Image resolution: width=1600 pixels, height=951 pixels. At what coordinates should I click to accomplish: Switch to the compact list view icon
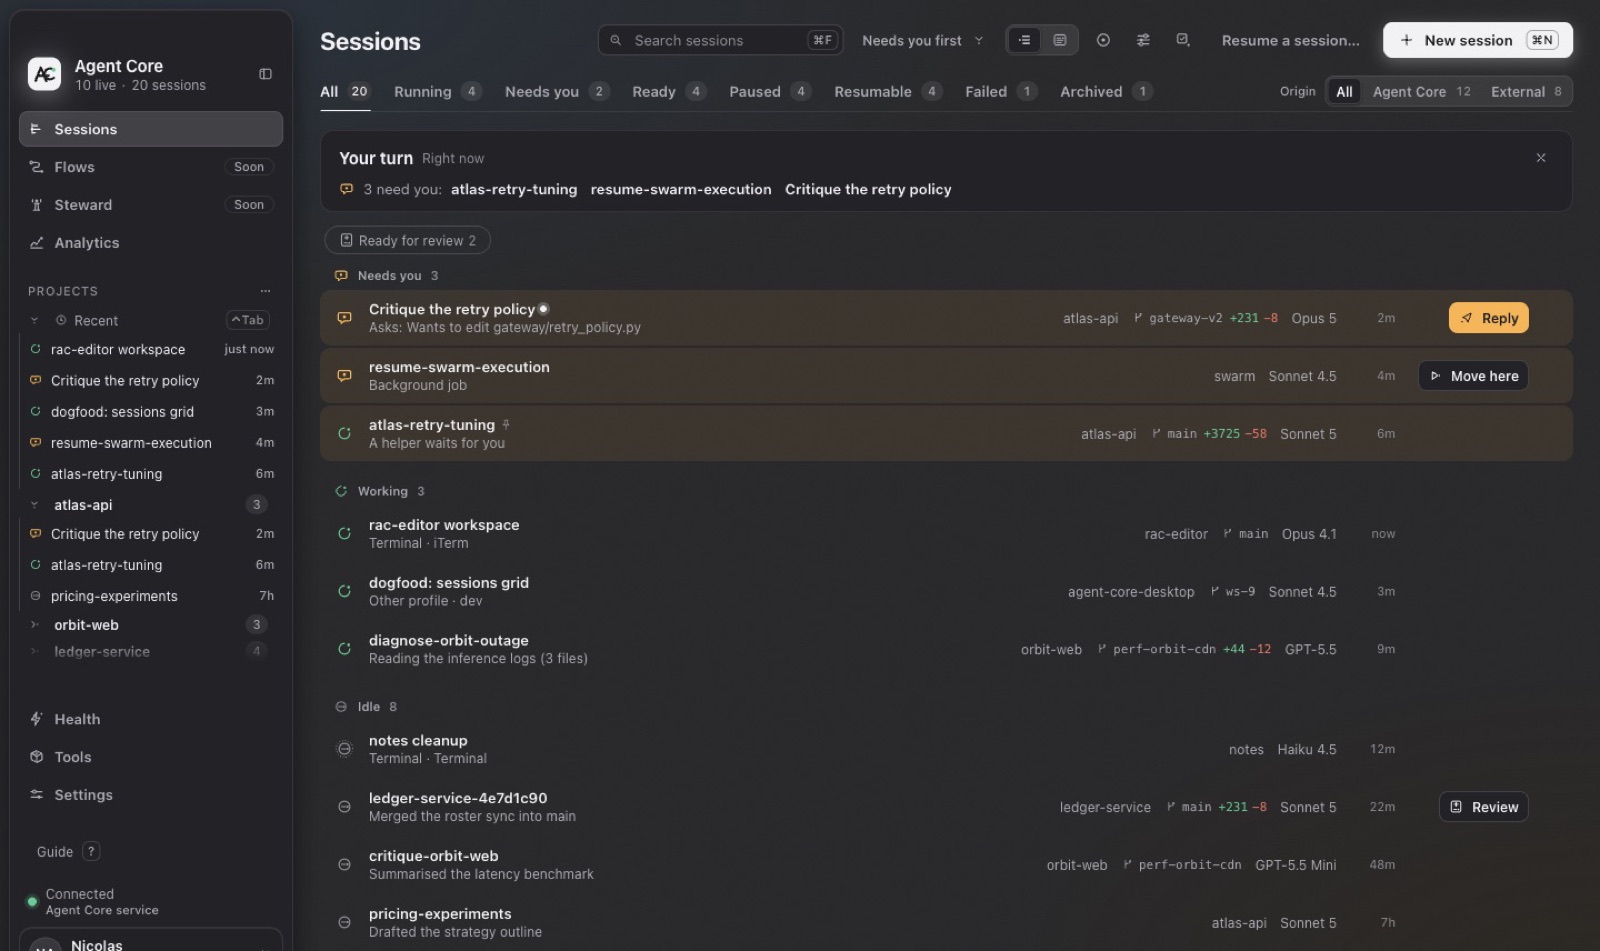coord(1024,40)
